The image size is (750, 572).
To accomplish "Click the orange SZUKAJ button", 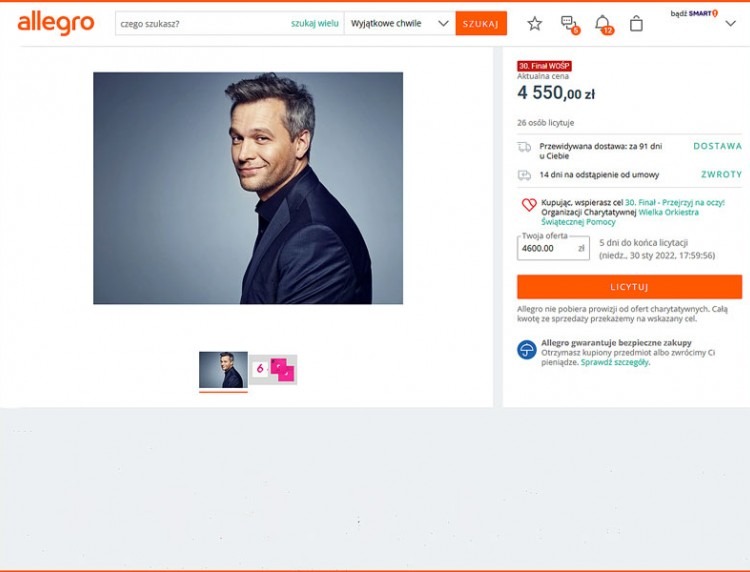I will click(481, 23).
